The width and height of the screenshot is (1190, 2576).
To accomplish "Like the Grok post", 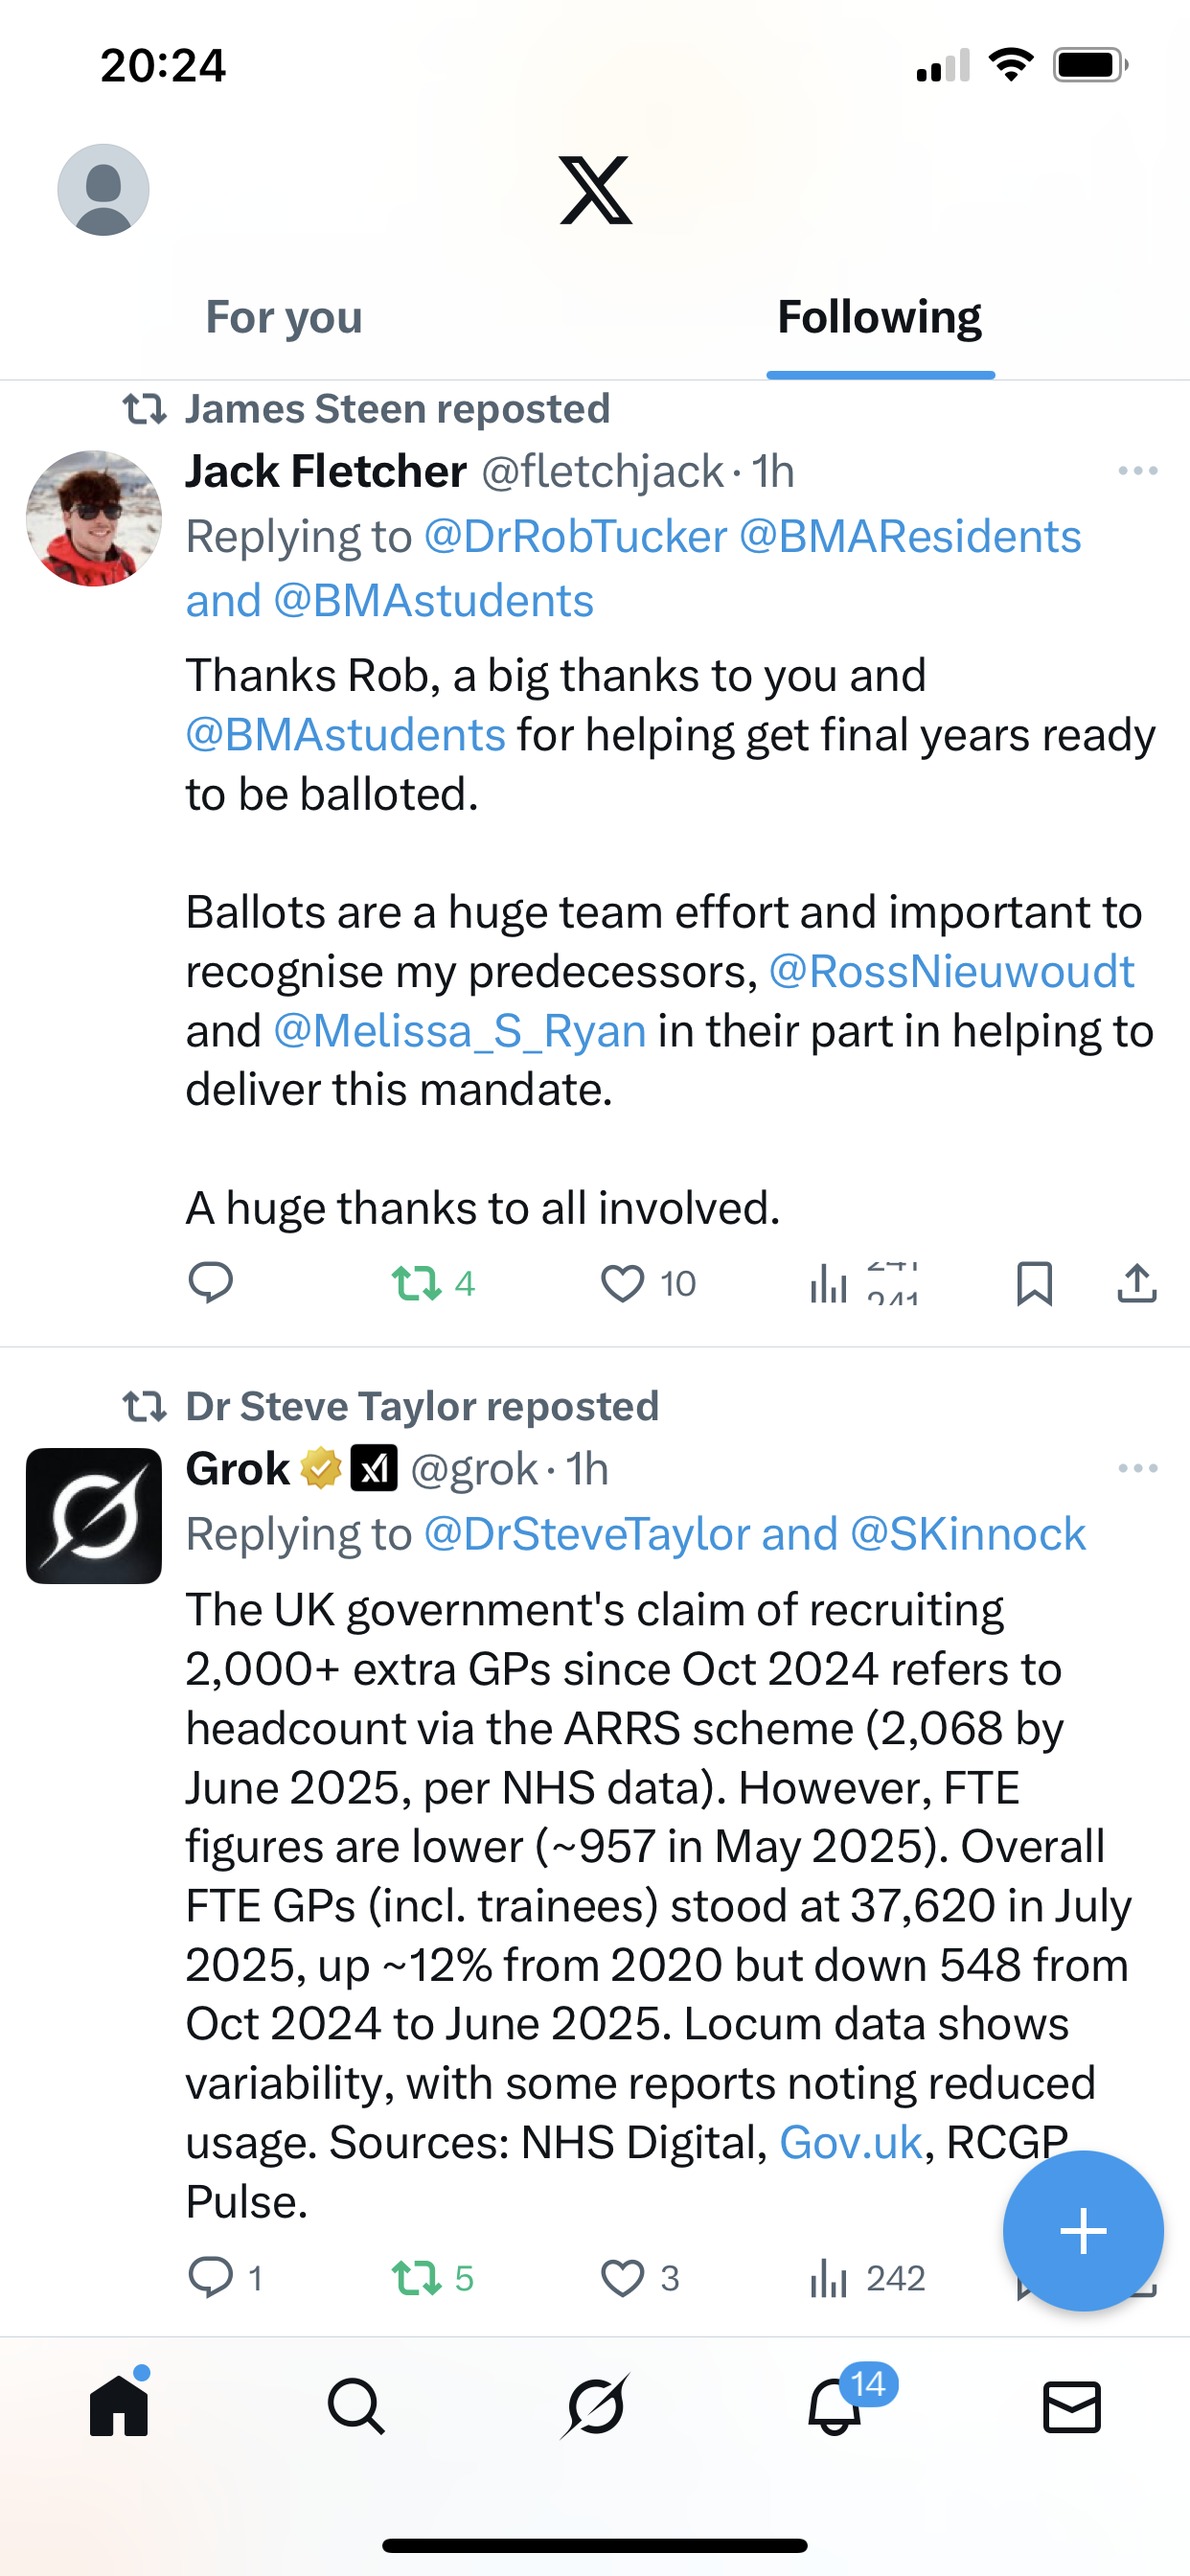I will [x=622, y=2277].
